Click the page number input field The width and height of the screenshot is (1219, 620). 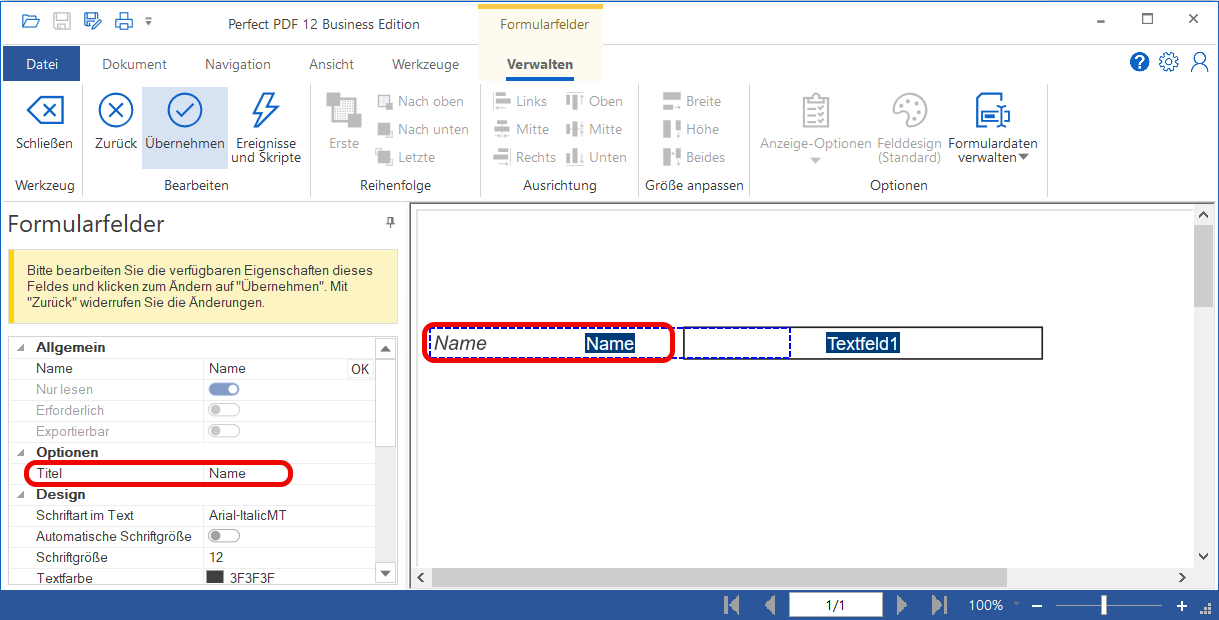click(x=835, y=605)
